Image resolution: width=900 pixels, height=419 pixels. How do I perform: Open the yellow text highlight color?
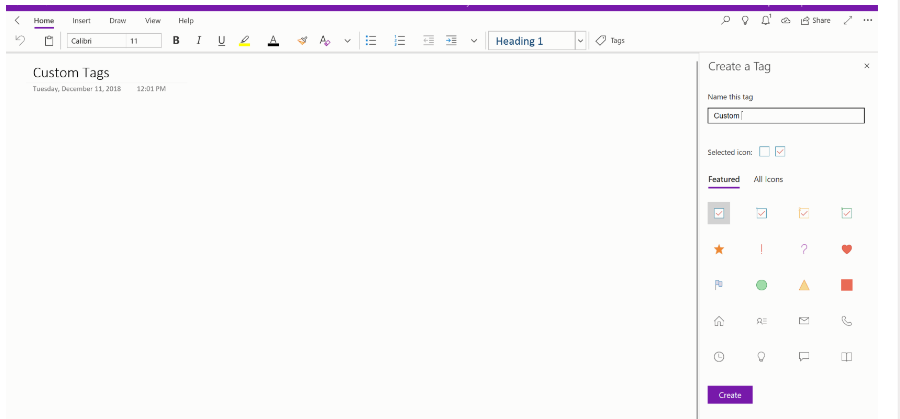245,41
